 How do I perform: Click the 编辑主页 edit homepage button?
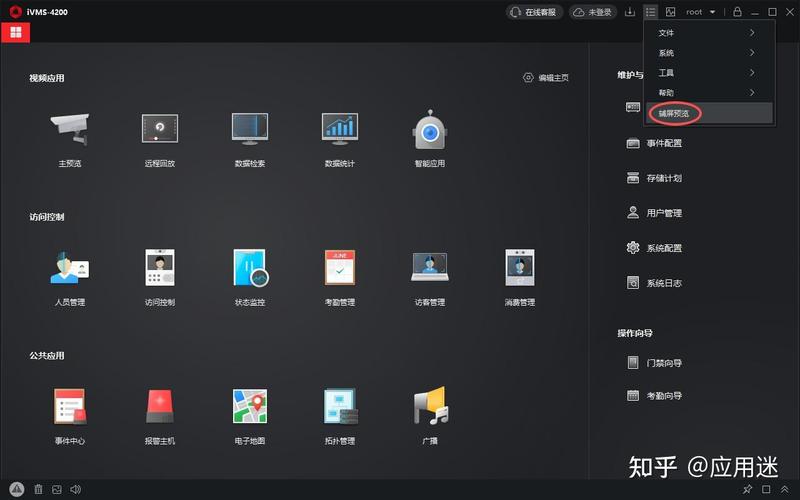(x=546, y=78)
